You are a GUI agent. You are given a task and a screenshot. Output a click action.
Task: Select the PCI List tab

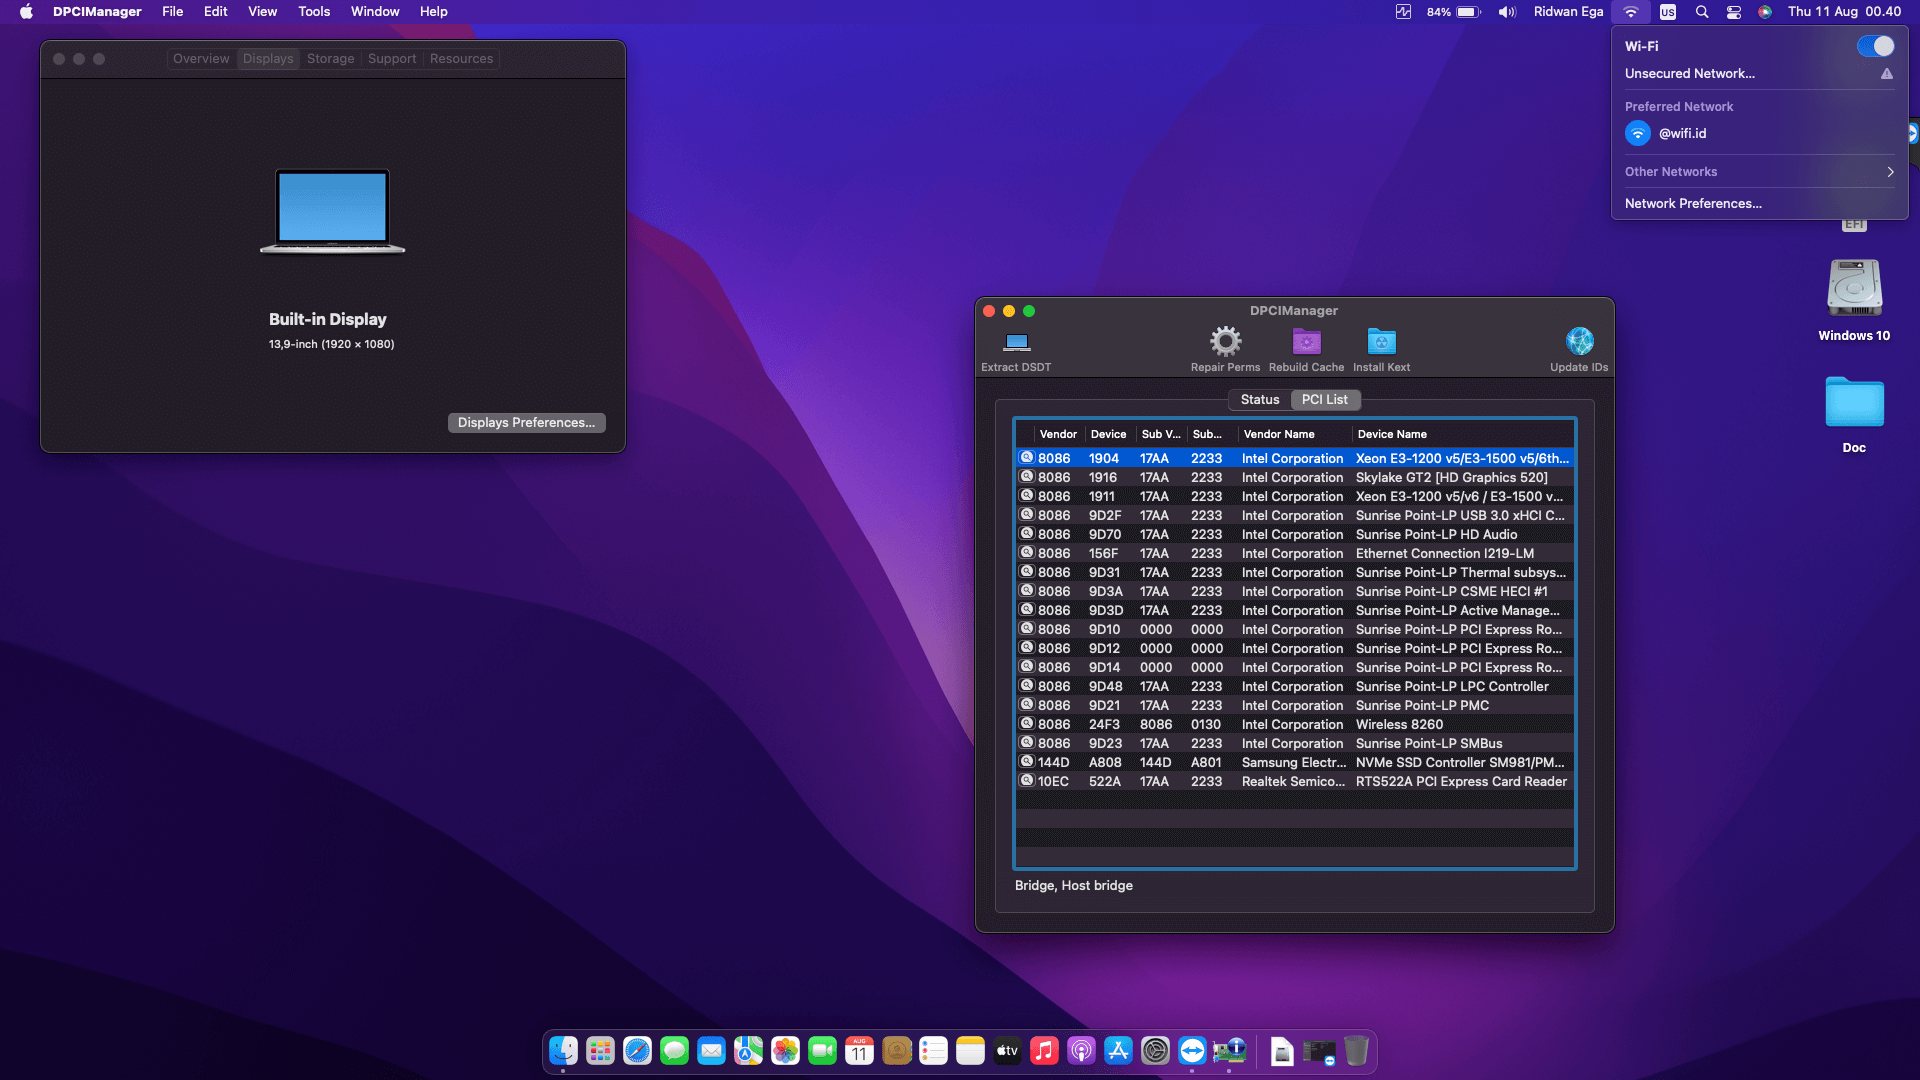tap(1324, 399)
